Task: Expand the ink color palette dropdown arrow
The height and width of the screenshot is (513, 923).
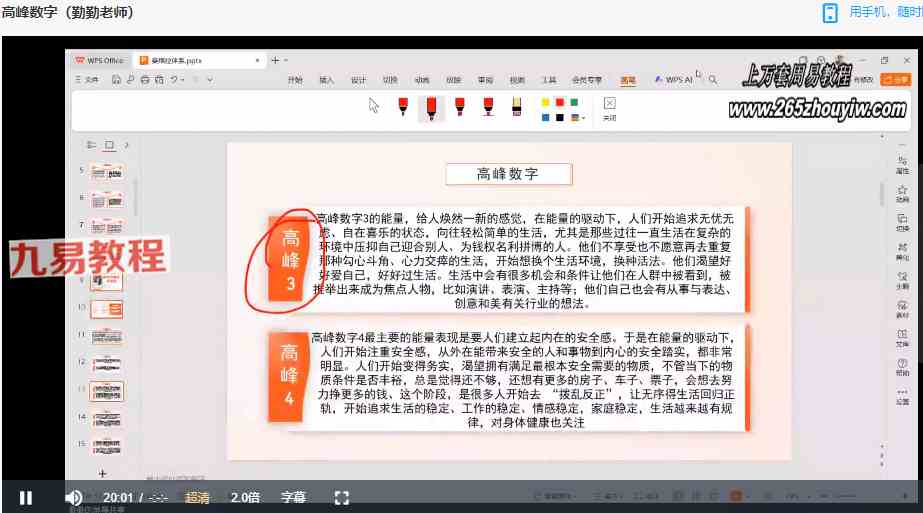Action: pyautogui.click(x=584, y=118)
